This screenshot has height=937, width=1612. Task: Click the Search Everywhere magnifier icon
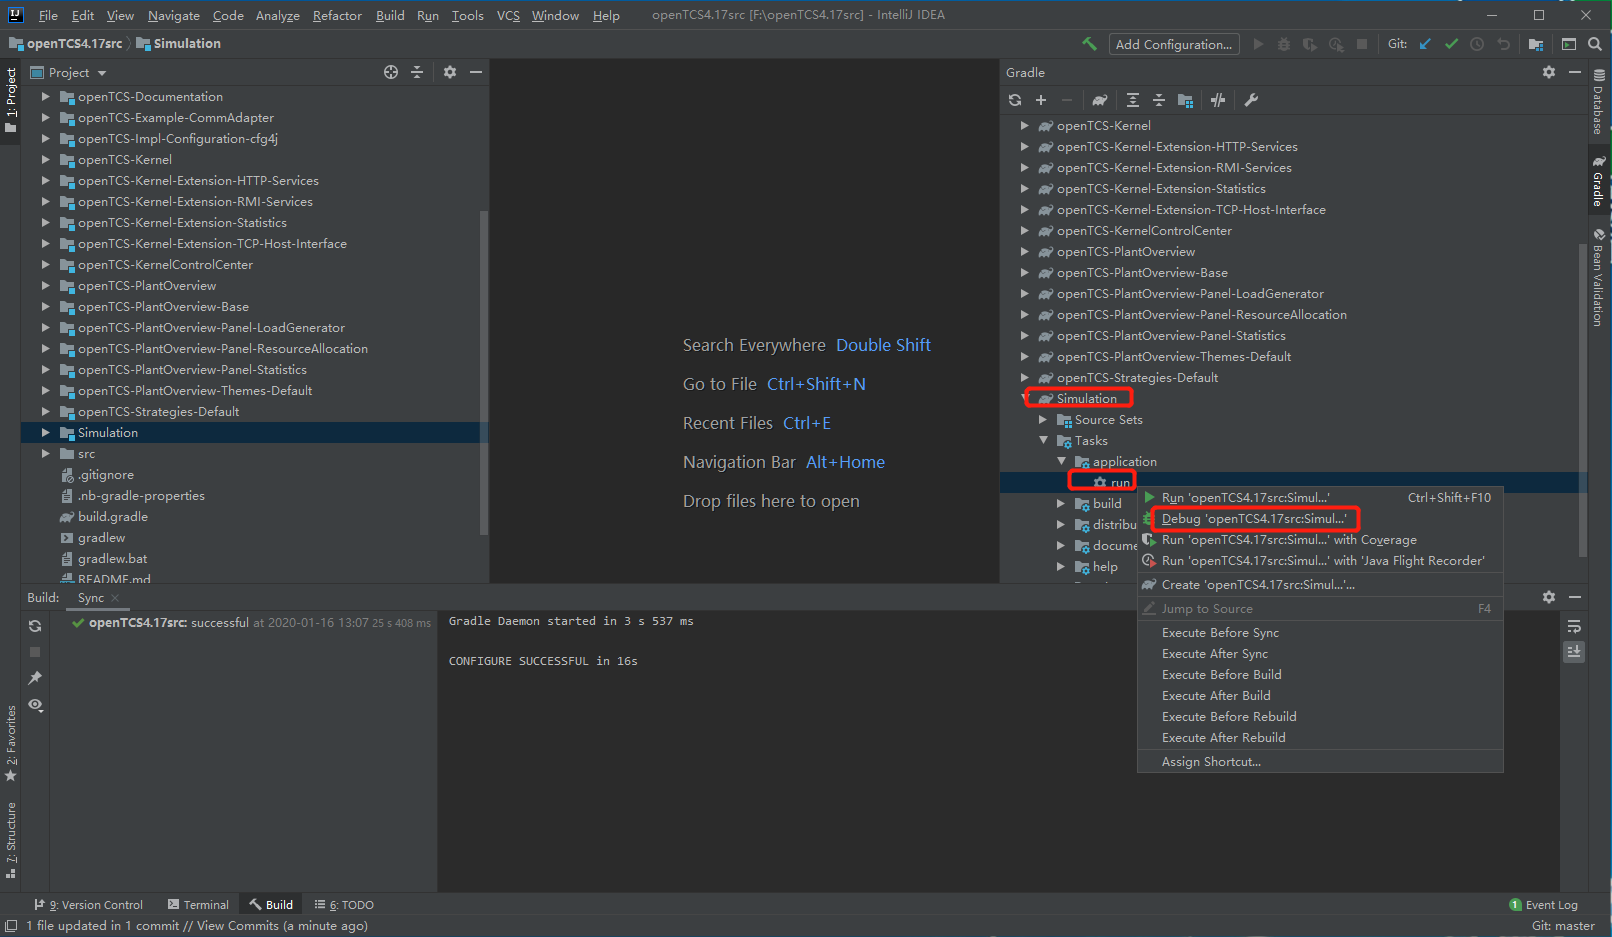(x=1595, y=44)
